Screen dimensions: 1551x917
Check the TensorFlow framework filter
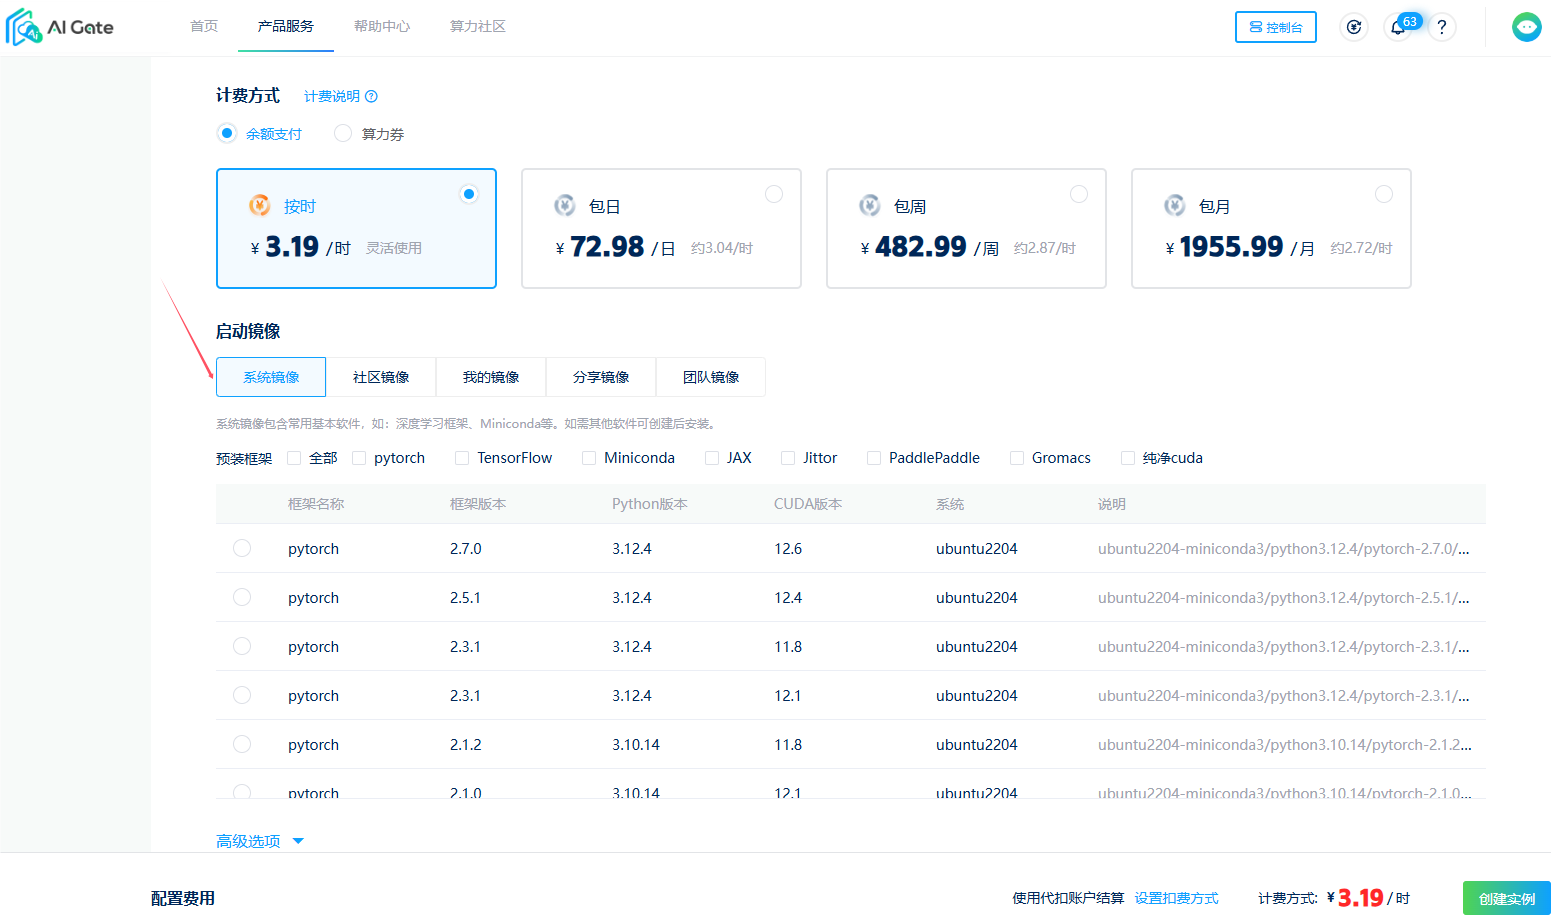[462, 458]
